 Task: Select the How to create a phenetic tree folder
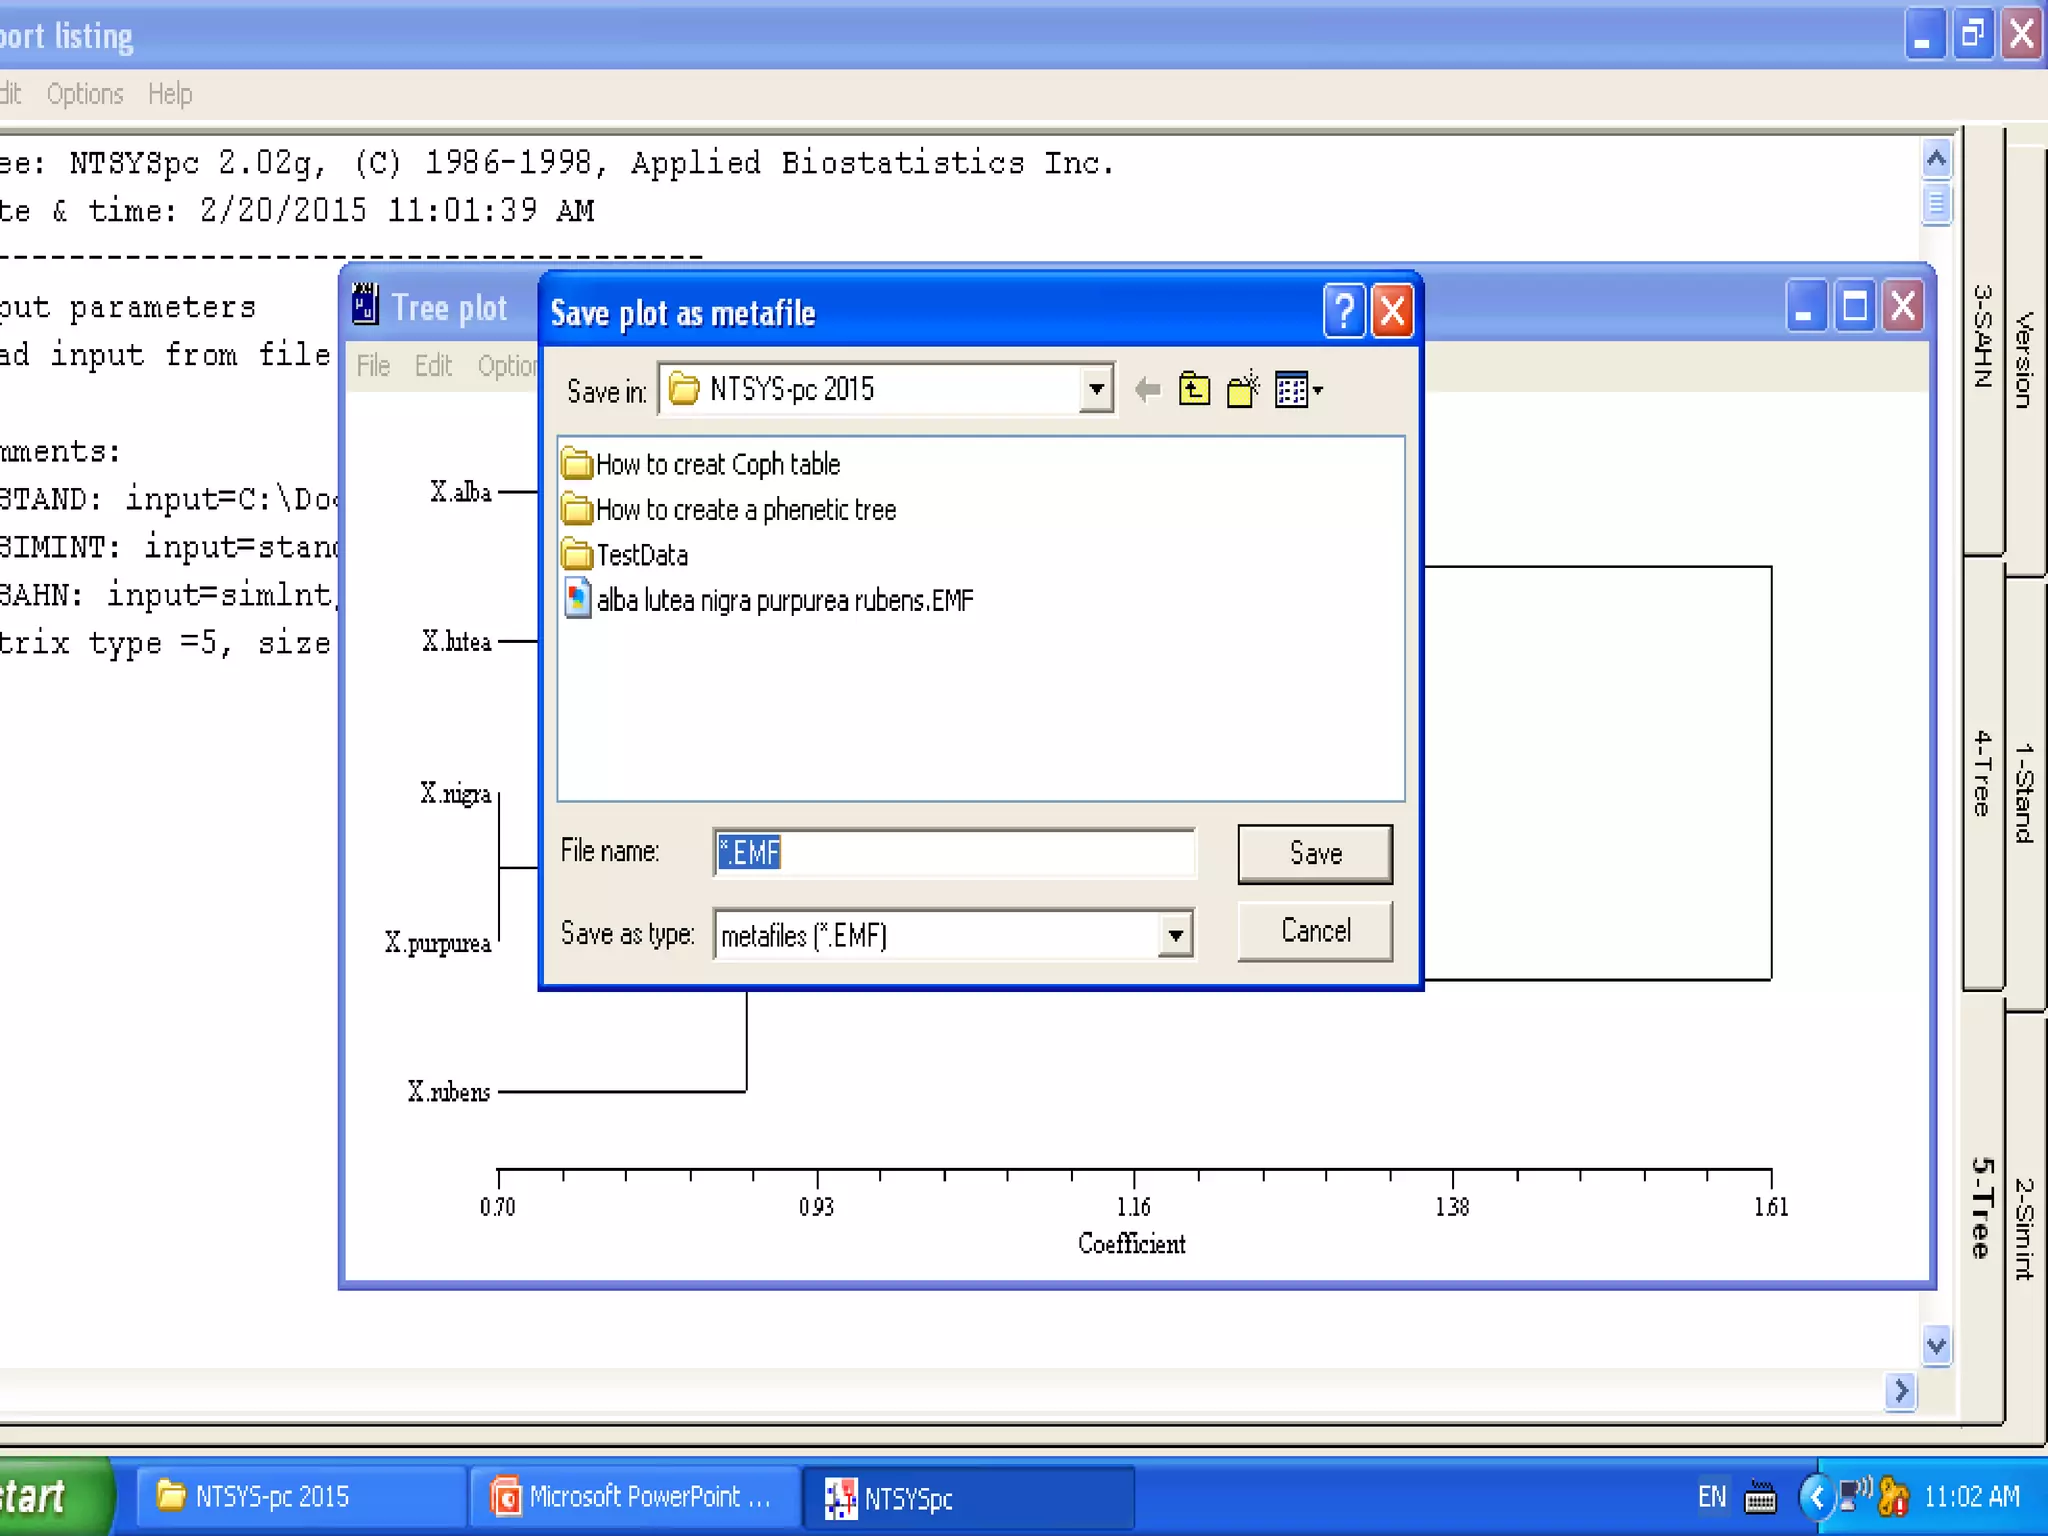[745, 510]
